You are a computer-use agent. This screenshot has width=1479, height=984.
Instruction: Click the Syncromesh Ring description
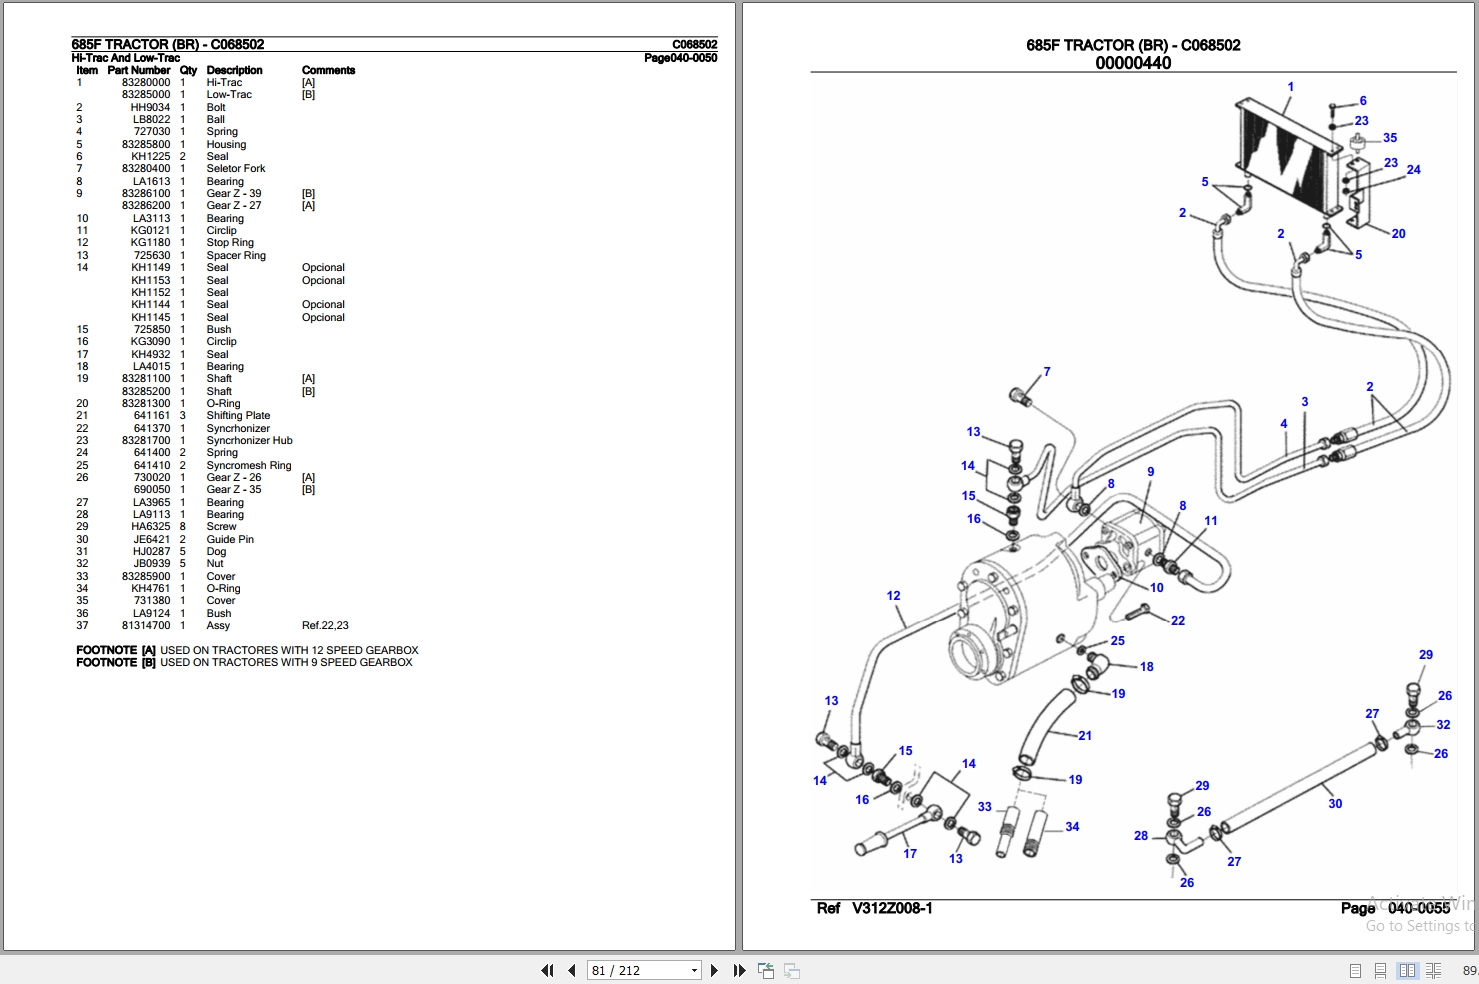249,465
